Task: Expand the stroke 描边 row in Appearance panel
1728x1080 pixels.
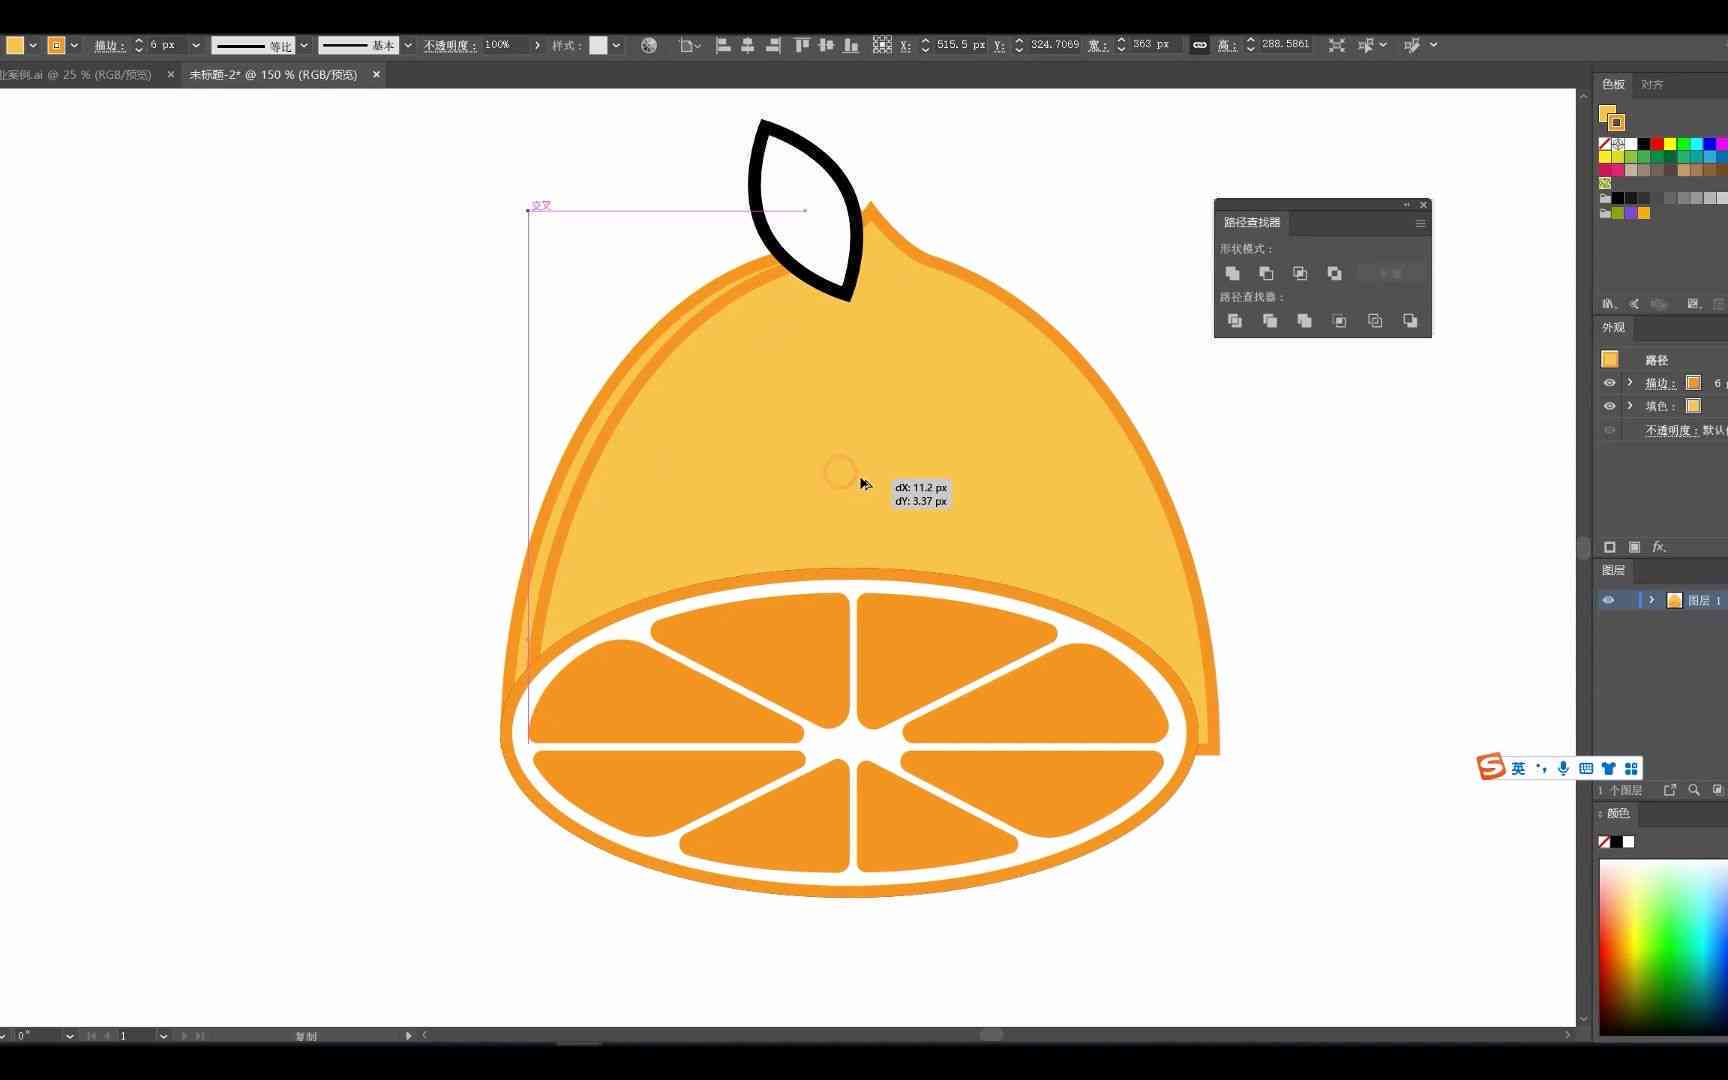Action: (x=1630, y=383)
